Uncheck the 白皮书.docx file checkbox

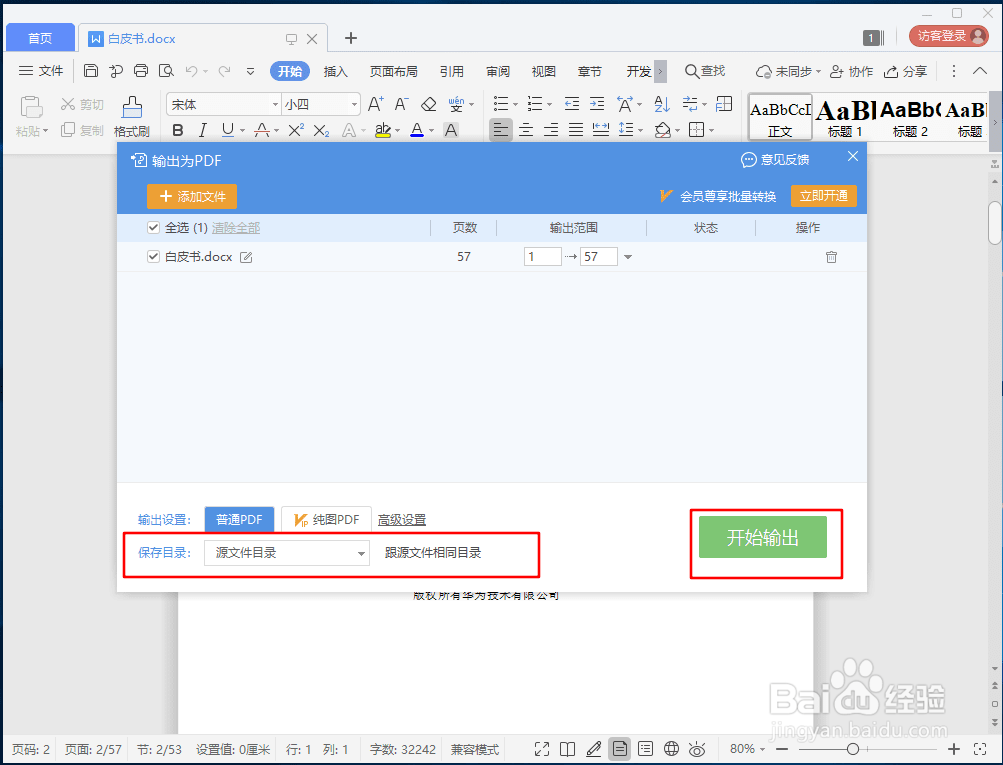point(153,257)
